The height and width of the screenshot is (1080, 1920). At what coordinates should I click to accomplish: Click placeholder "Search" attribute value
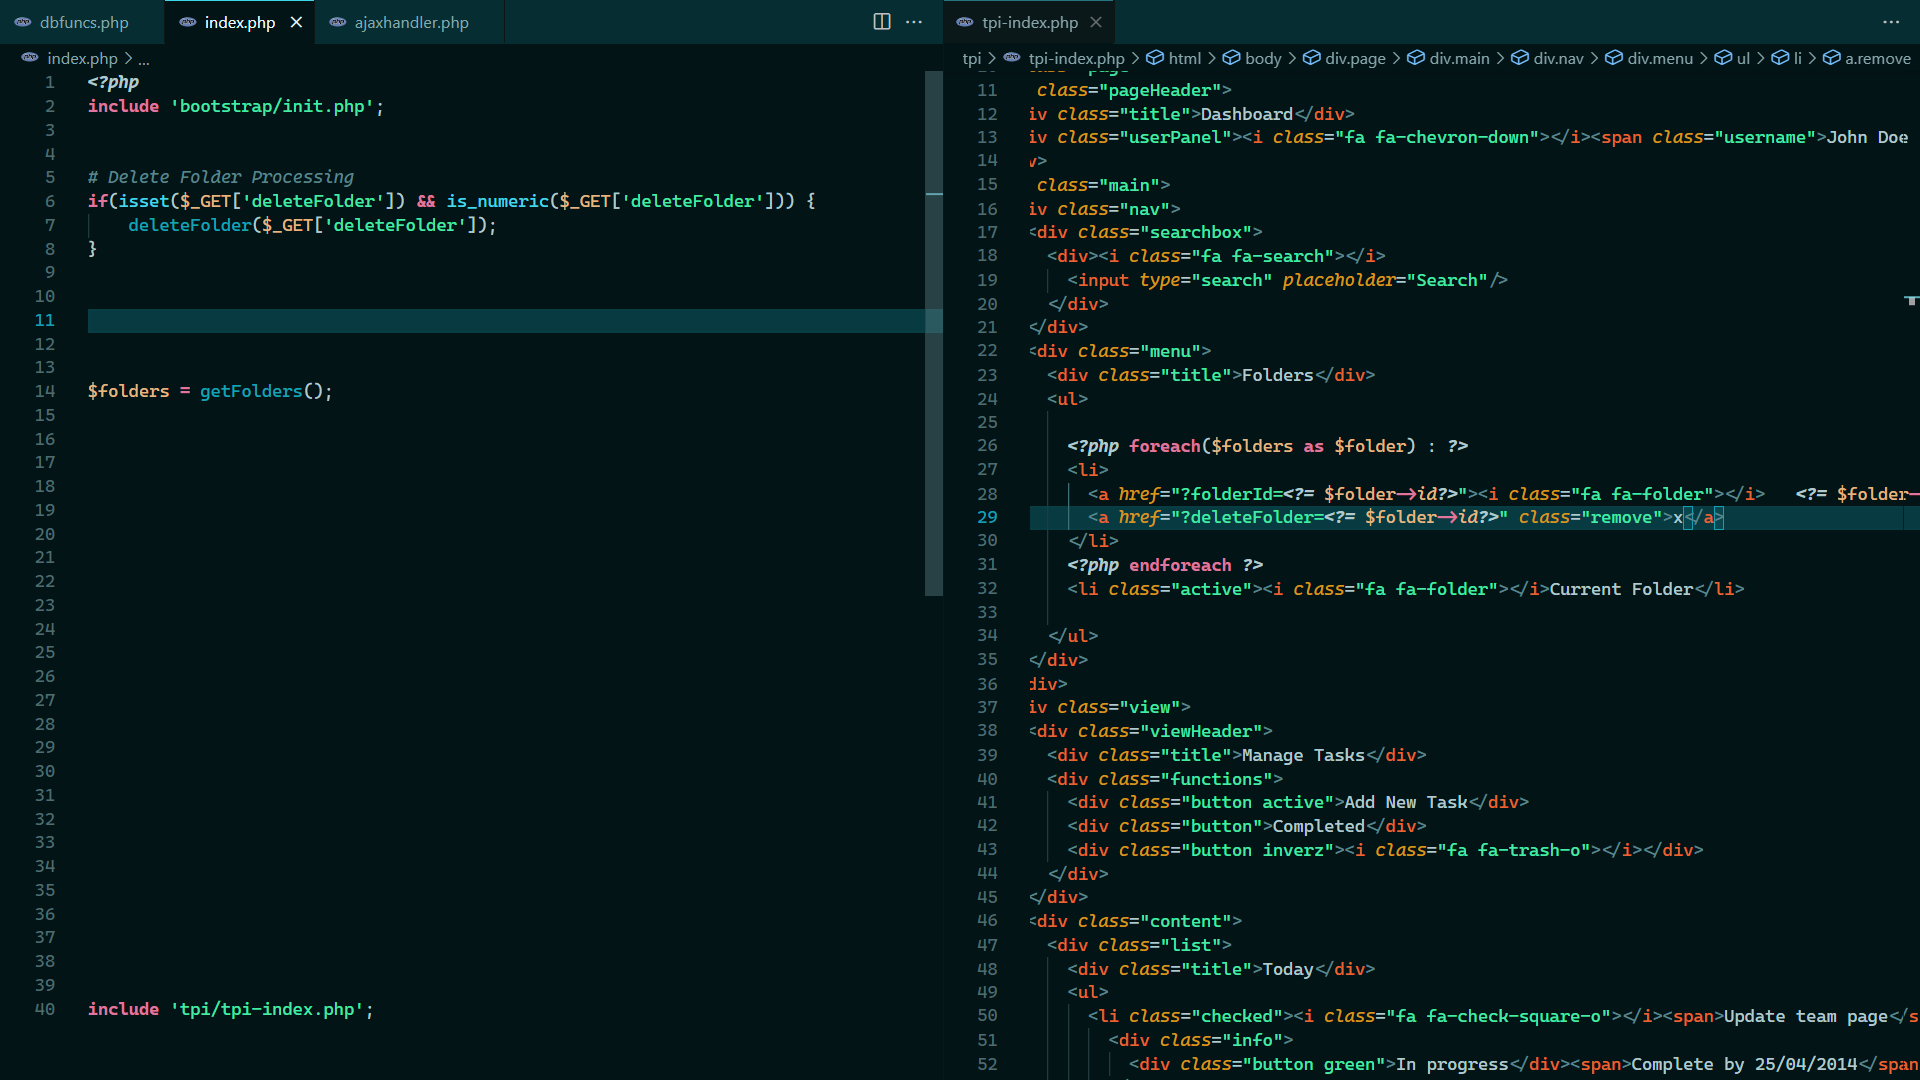(1446, 280)
